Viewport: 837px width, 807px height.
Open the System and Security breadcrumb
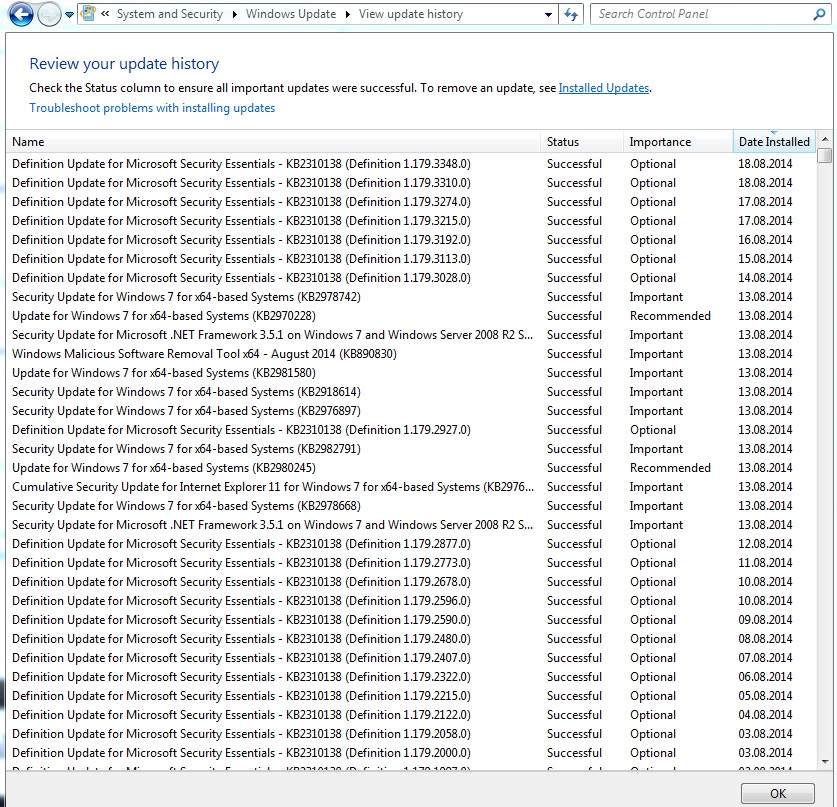[170, 14]
